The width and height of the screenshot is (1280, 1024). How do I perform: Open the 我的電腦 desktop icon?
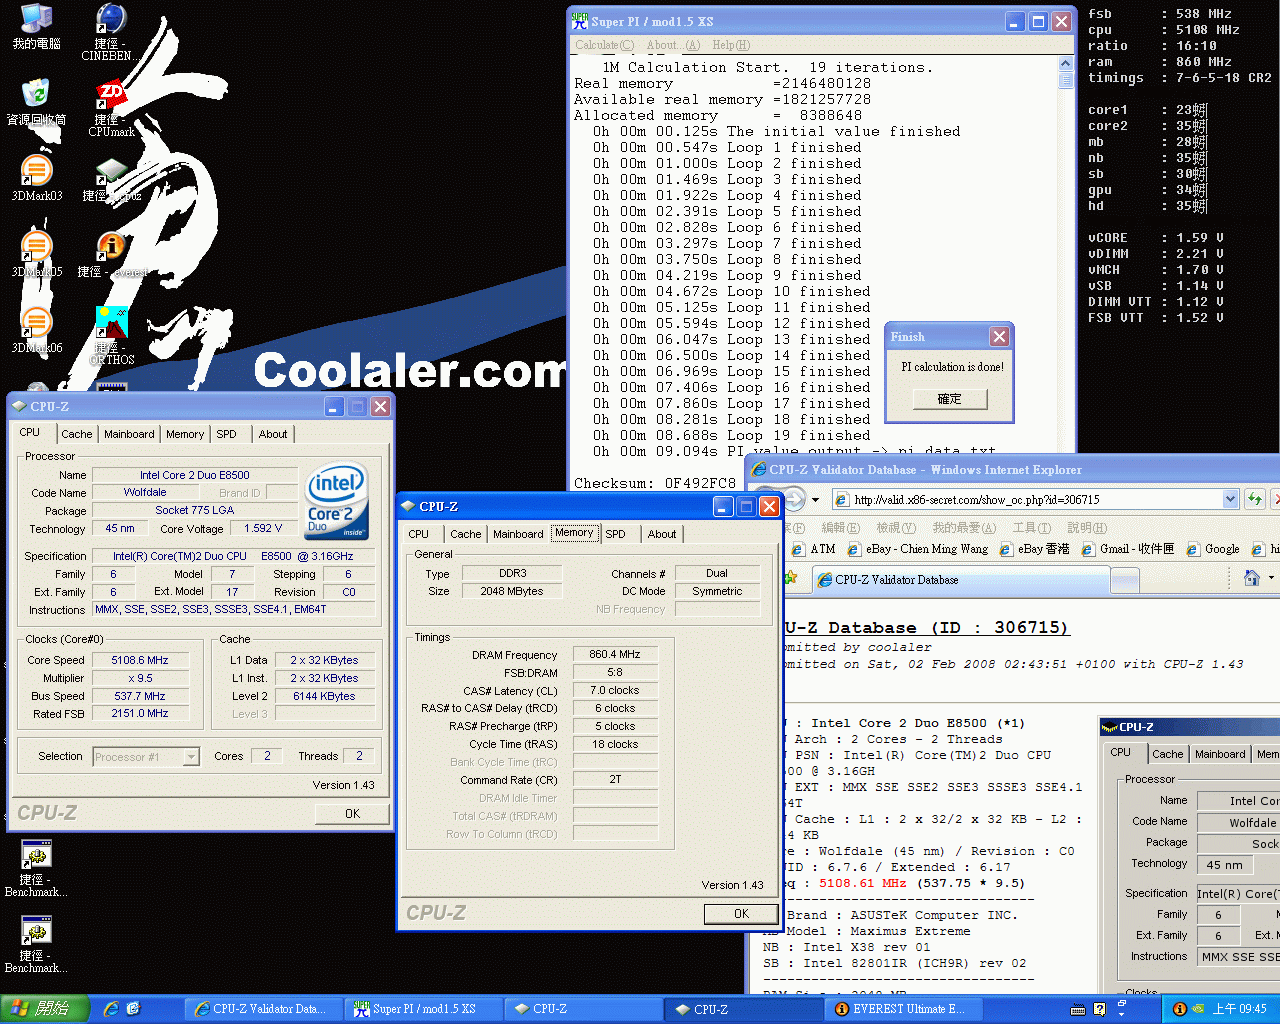click(x=36, y=26)
